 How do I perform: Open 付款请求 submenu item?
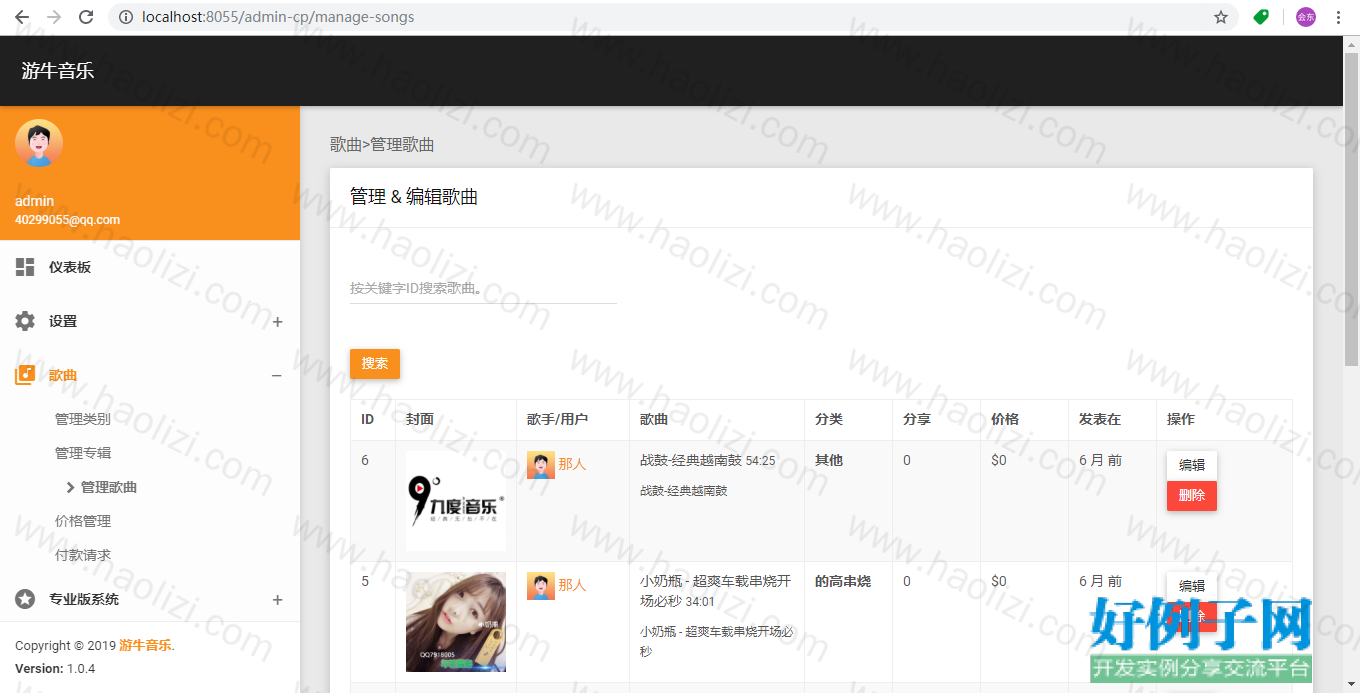[83, 555]
